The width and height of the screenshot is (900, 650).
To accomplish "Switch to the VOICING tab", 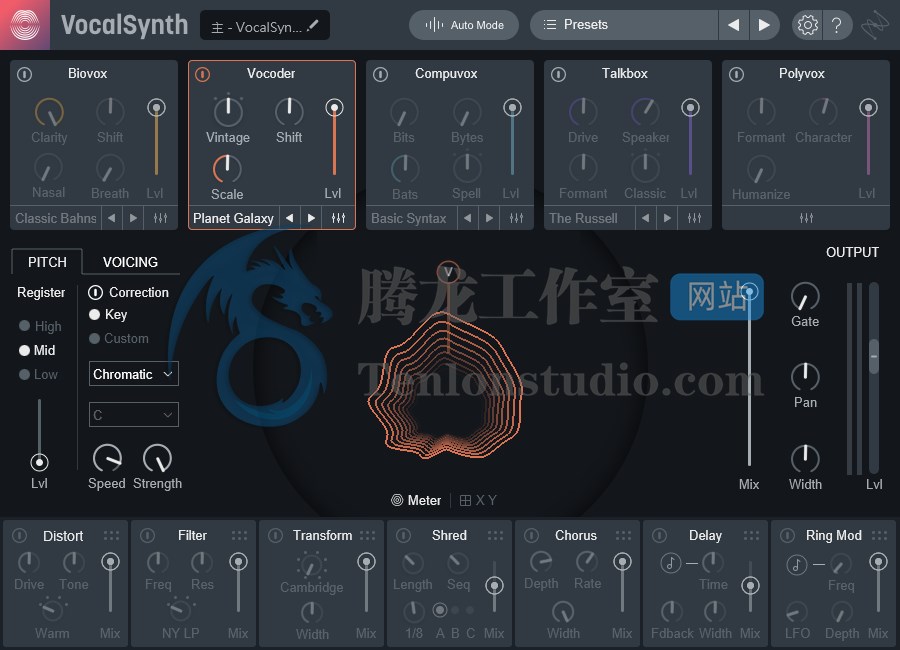I will click(130, 262).
